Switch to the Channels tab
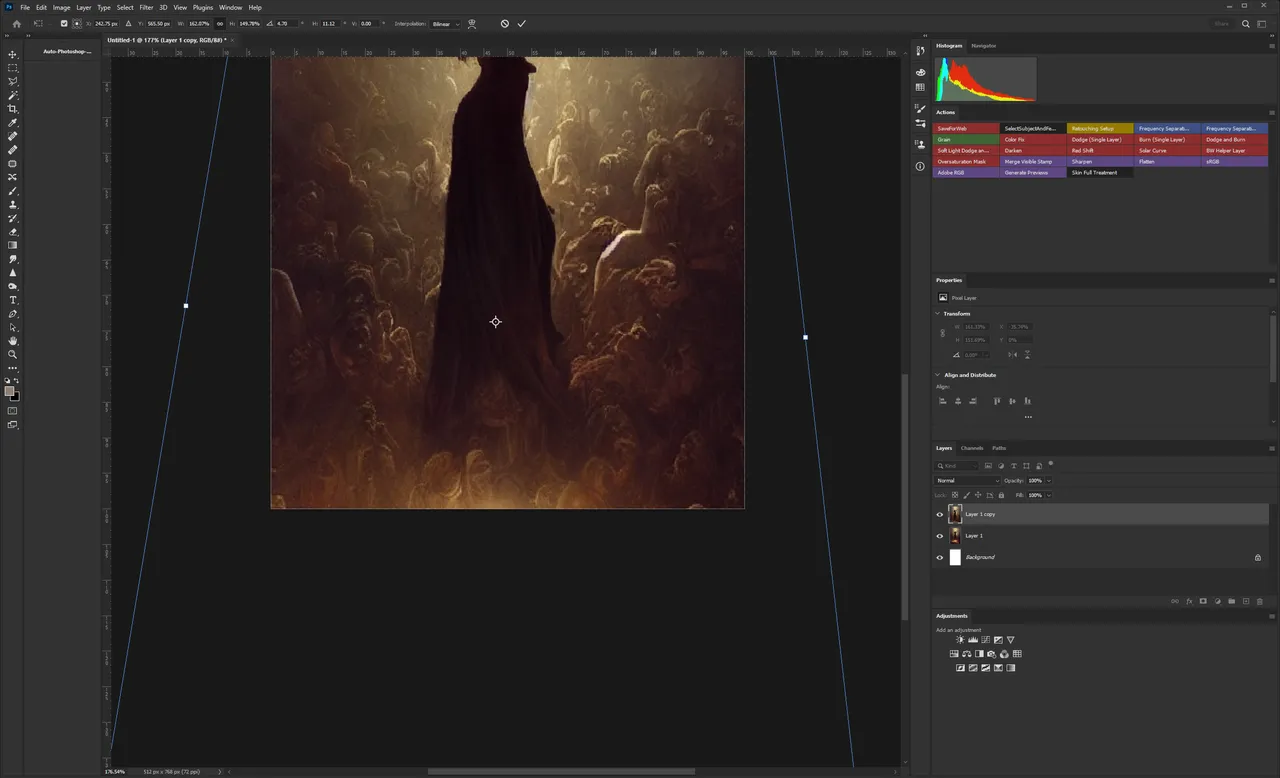1280x778 pixels. pyautogui.click(x=972, y=448)
